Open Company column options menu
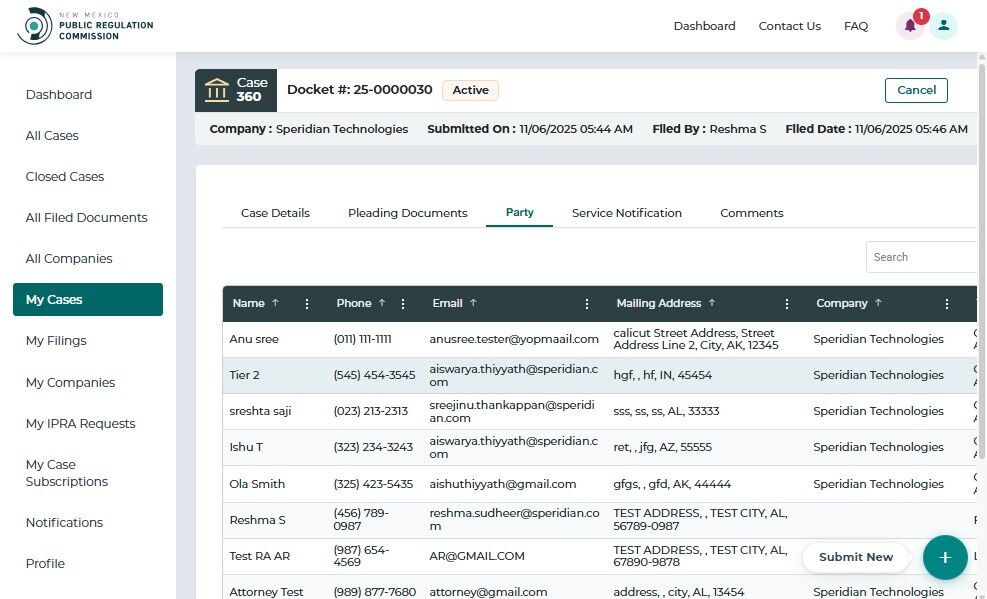Viewport: 987px width, 599px height. (947, 304)
